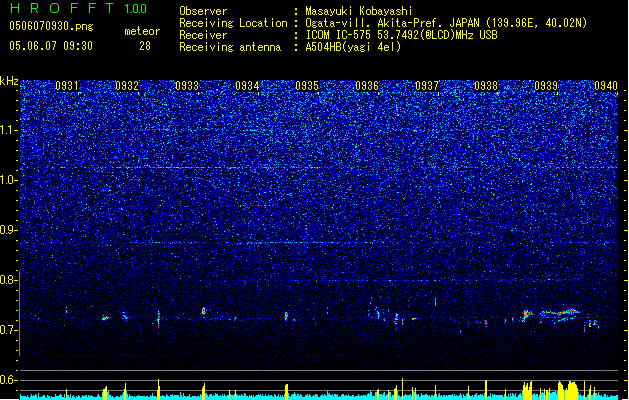Click the tall yellow intensity bar under 0939

[569, 390]
